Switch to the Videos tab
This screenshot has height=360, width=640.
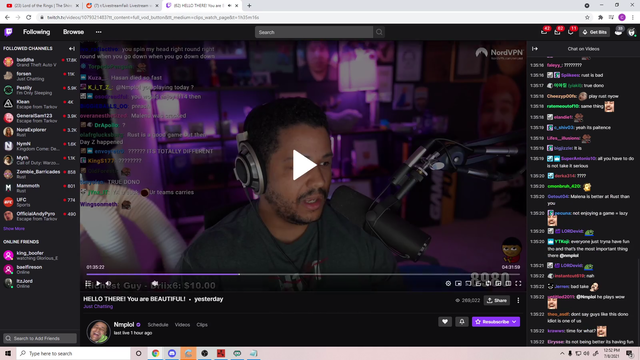coord(182,325)
